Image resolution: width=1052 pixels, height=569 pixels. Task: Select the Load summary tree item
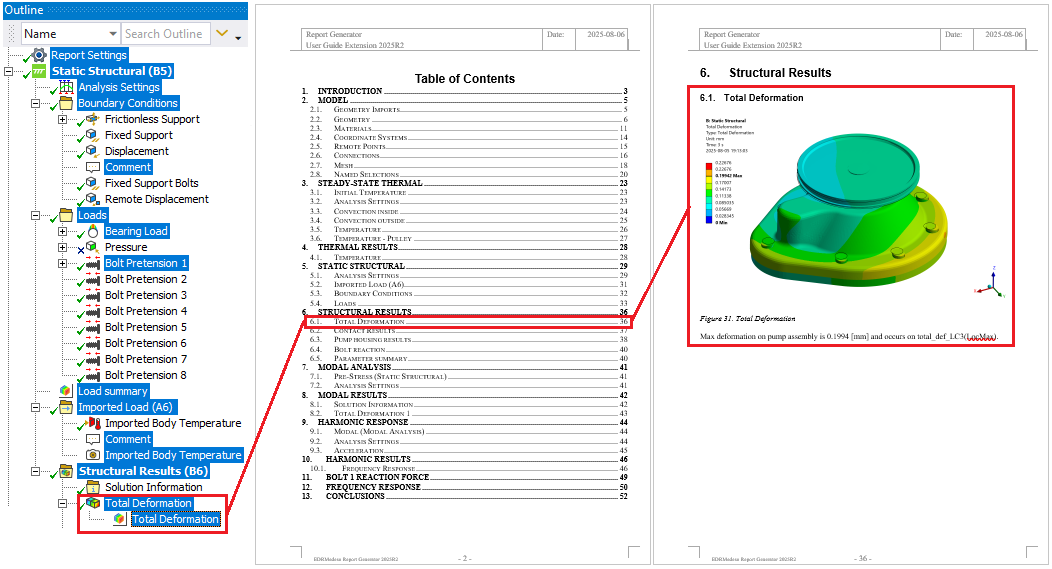click(113, 391)
